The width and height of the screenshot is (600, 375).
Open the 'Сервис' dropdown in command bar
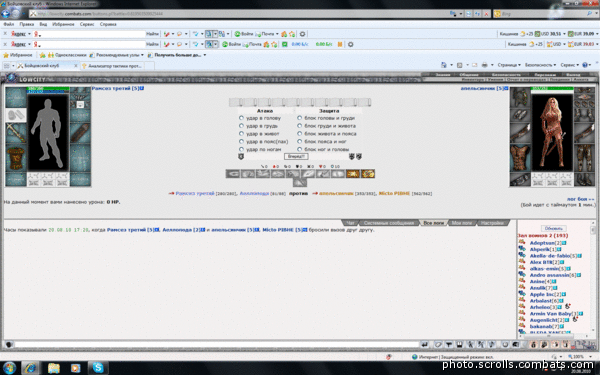point(570,65)
